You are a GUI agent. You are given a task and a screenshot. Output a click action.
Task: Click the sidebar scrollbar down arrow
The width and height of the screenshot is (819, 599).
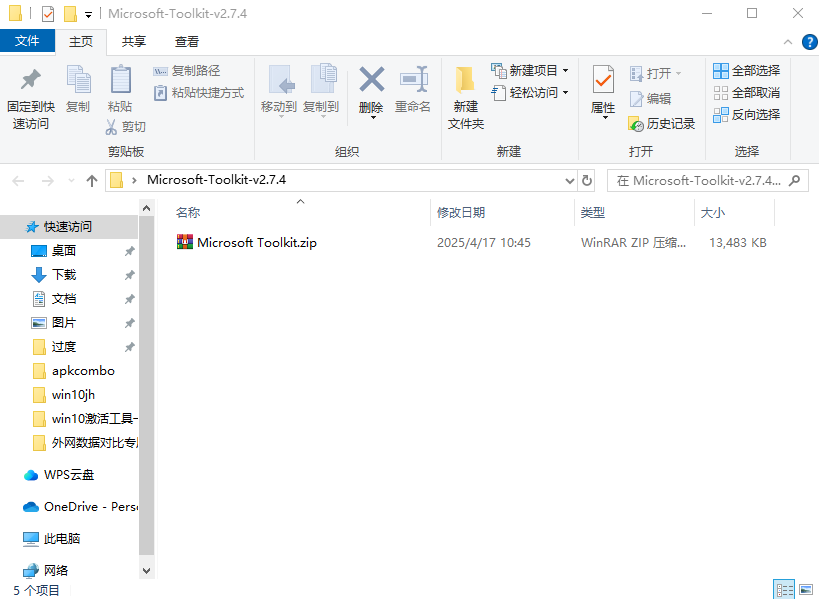[x=147, y=571]
